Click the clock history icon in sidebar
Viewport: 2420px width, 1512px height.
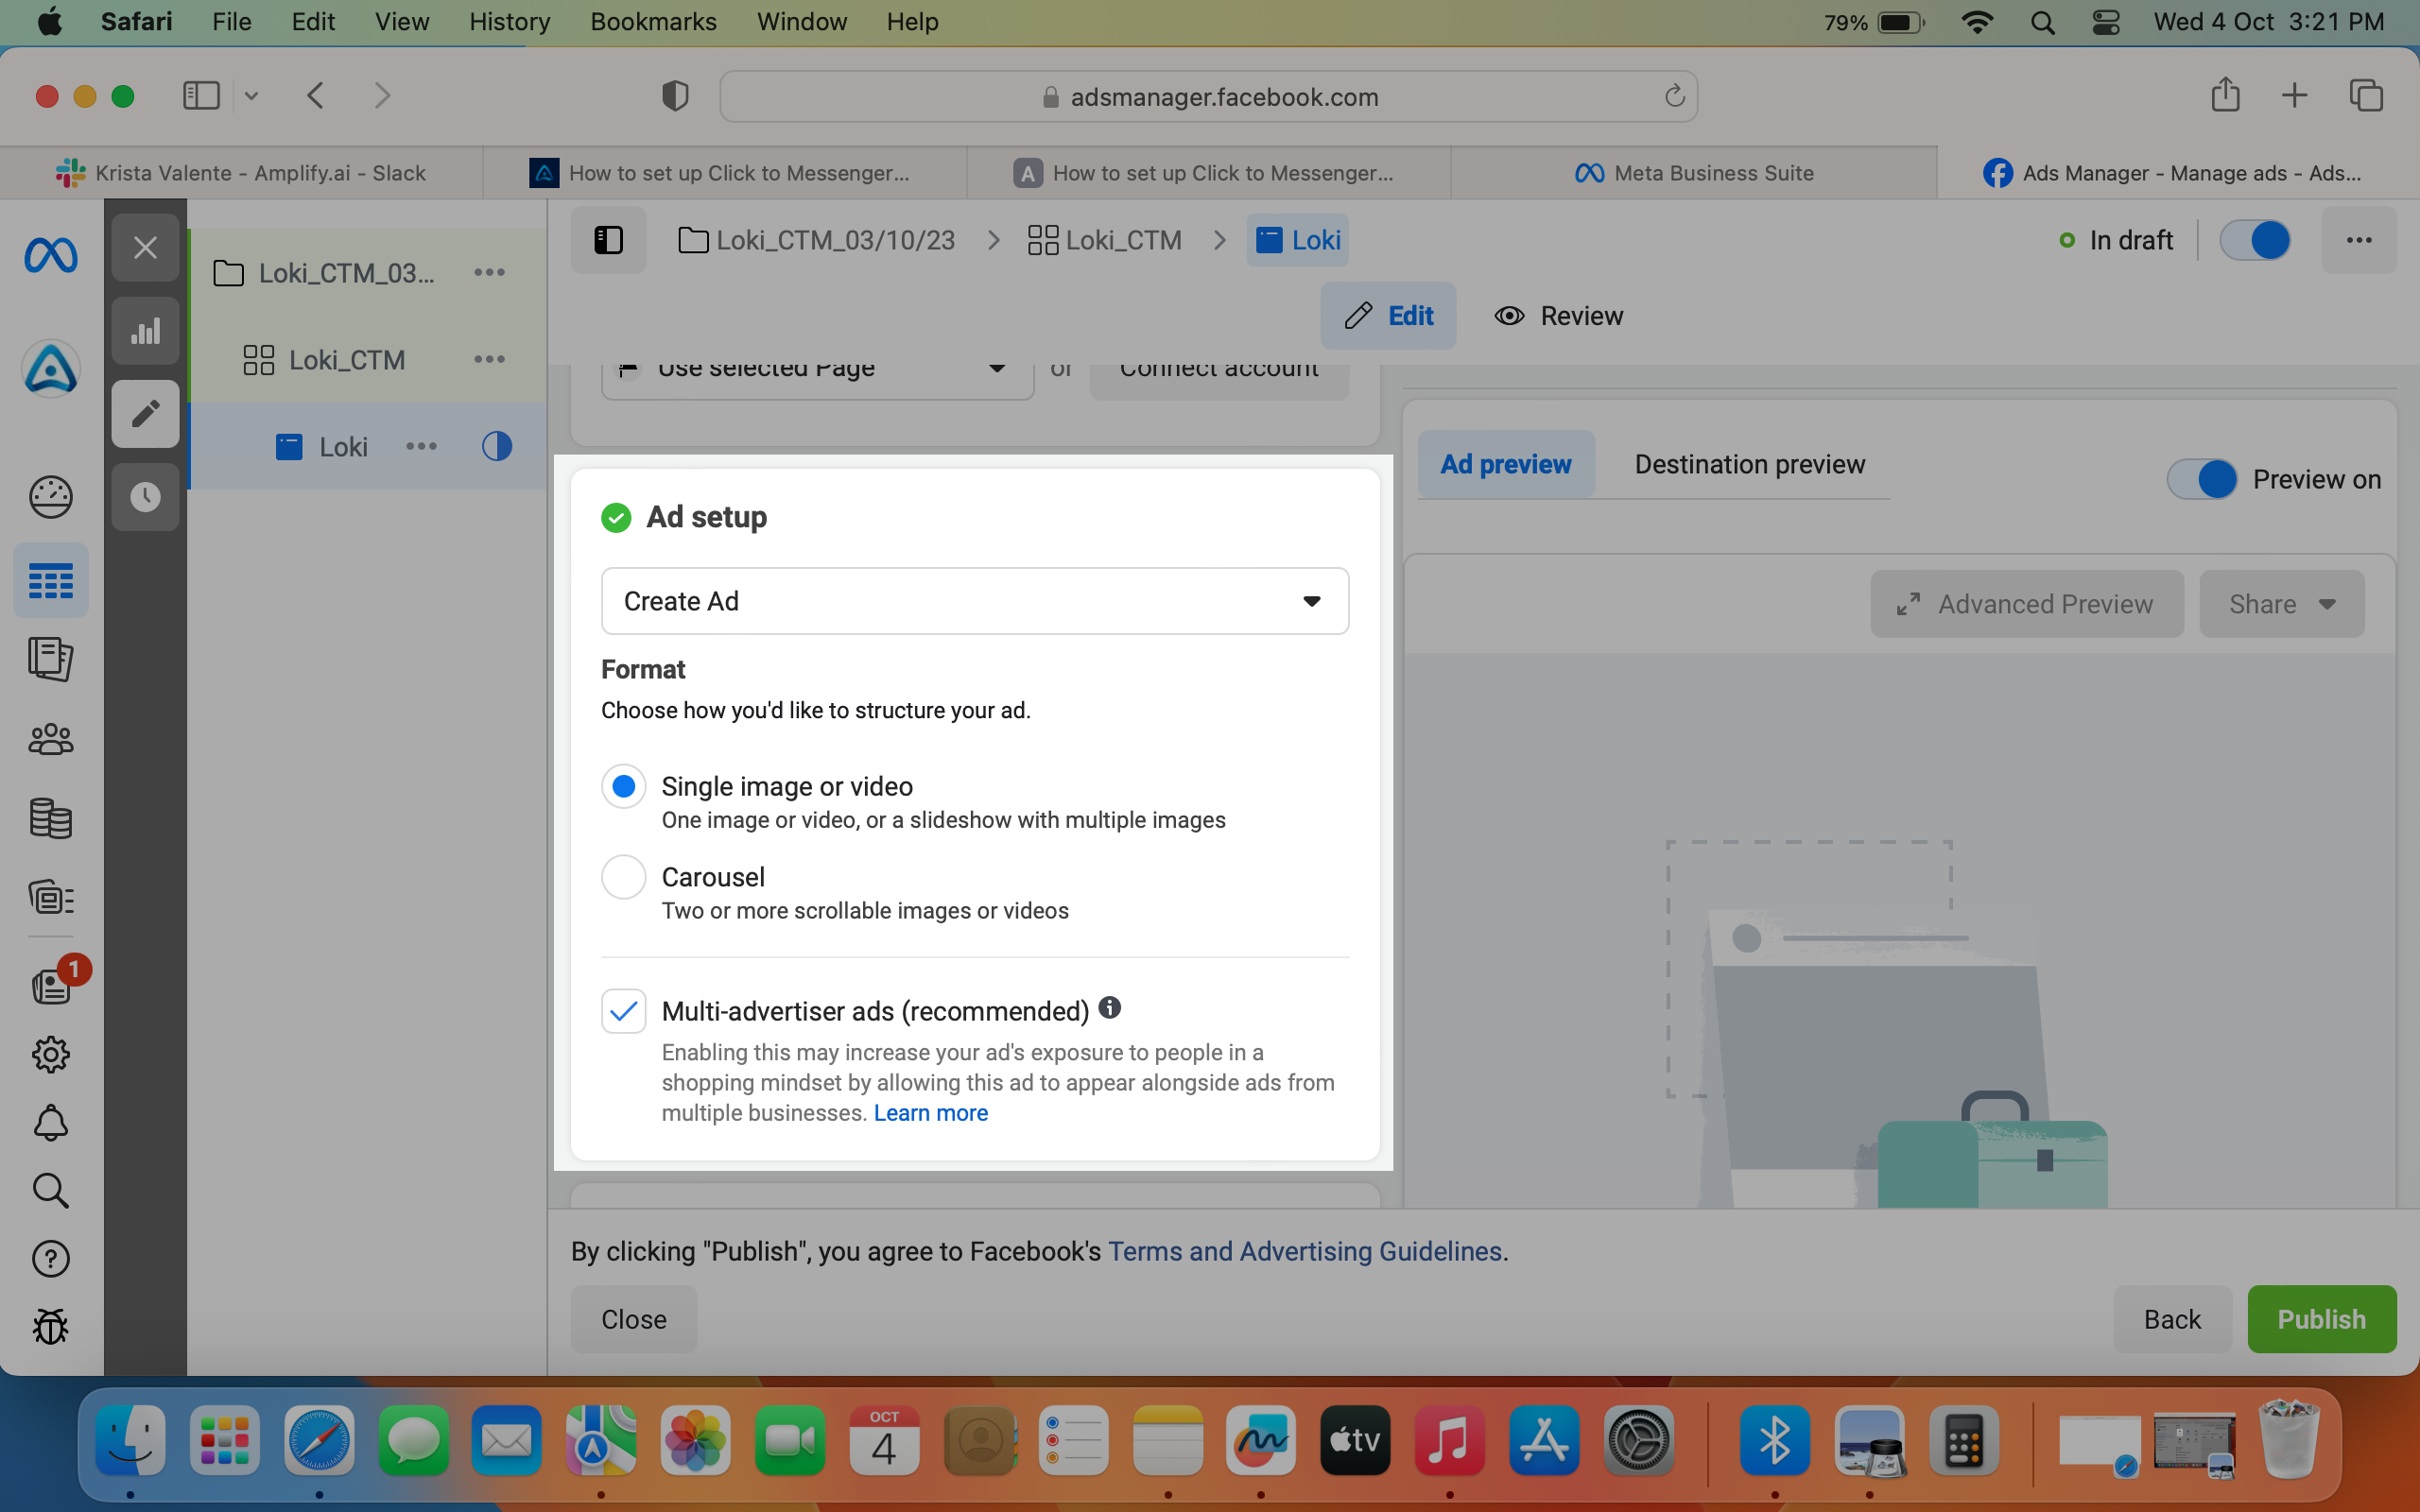(145, 497)
